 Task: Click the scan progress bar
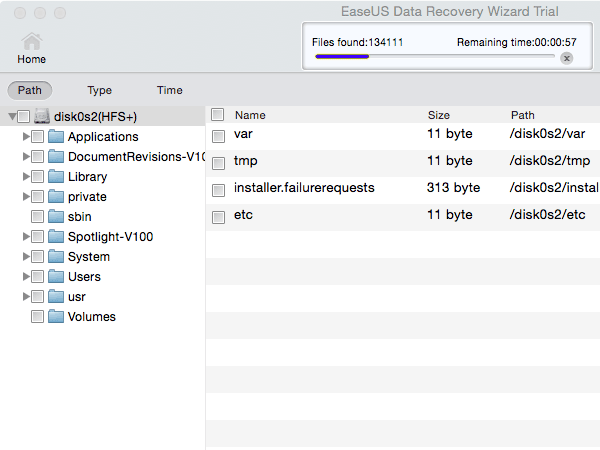click(x=435, y=57)
